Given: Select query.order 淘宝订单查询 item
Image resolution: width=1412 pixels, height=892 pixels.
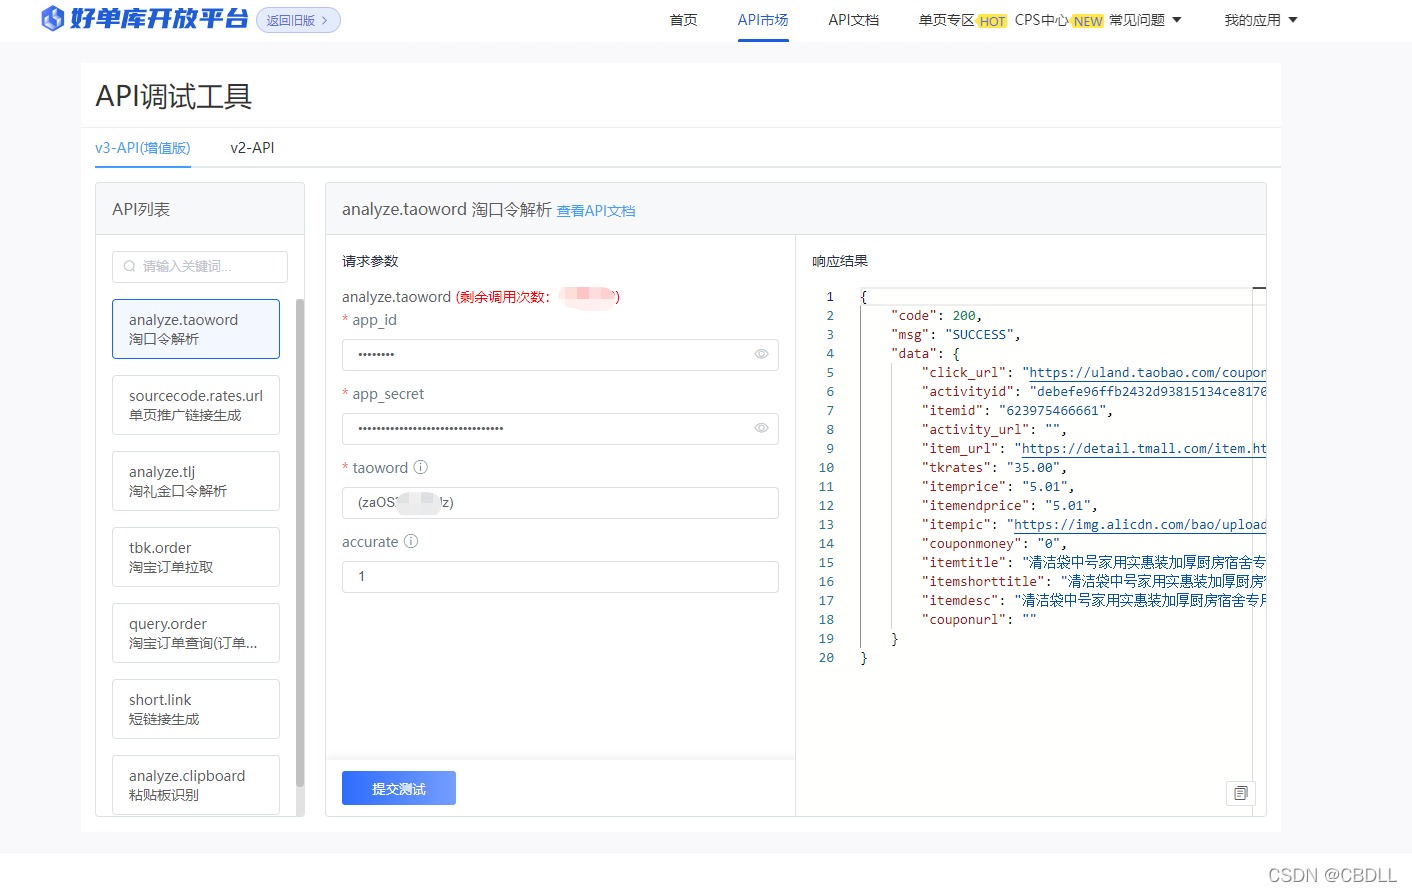Looking at the screenshot, I should tap(196, 633).
